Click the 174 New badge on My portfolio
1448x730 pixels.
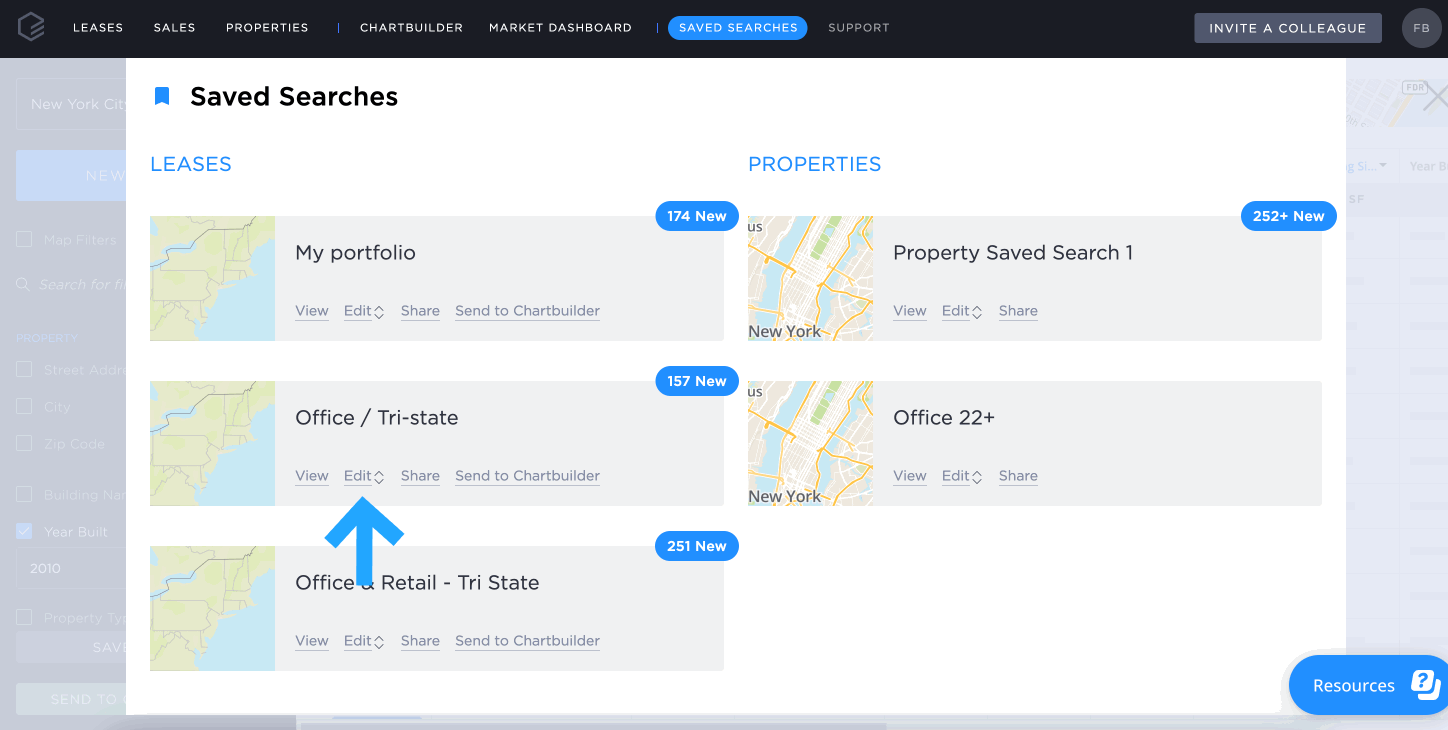pyautogui.click(x=697, y=216)
